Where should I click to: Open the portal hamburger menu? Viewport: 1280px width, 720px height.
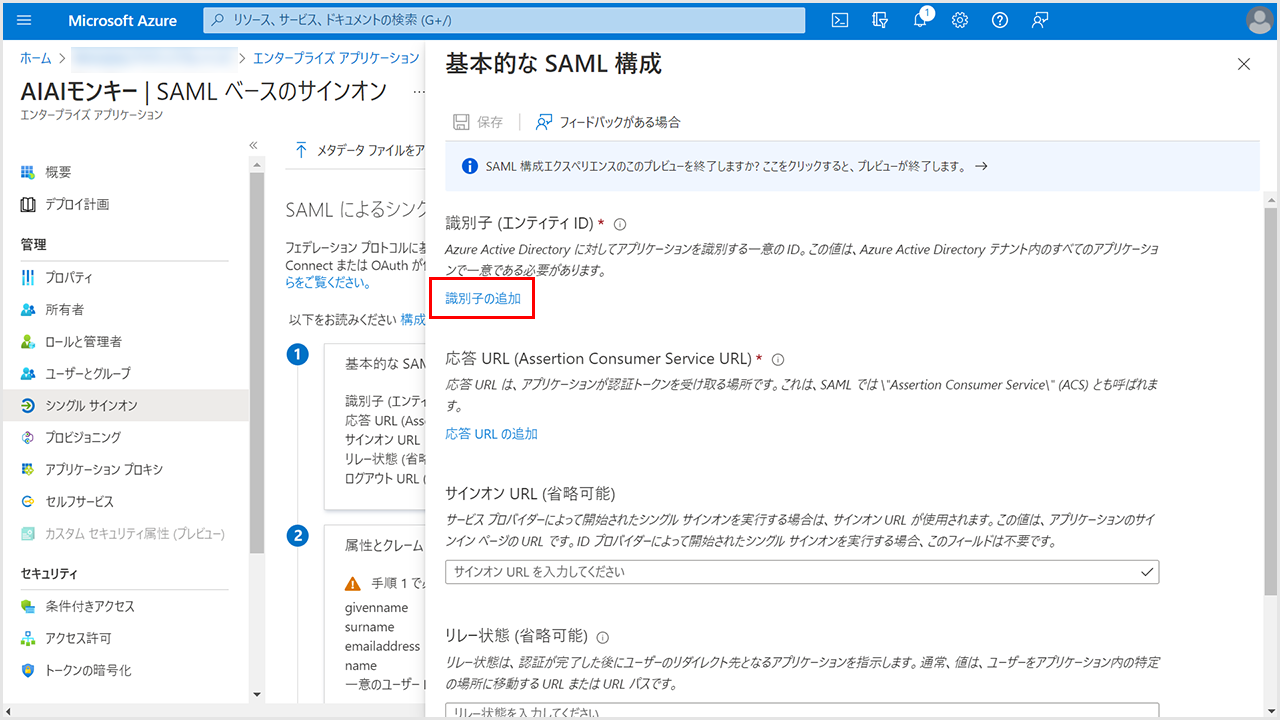(x=25, y=20)
